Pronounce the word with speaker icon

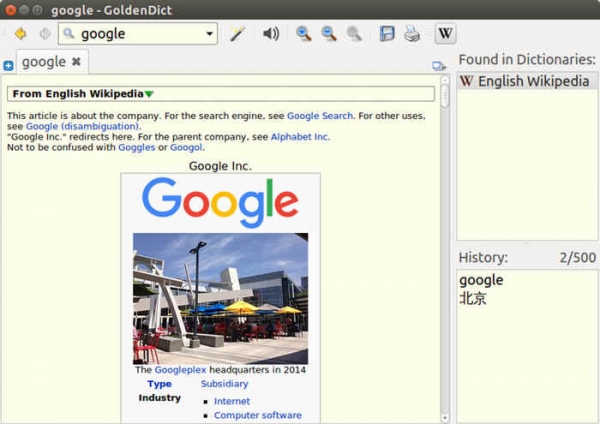[x=270, y=34]
